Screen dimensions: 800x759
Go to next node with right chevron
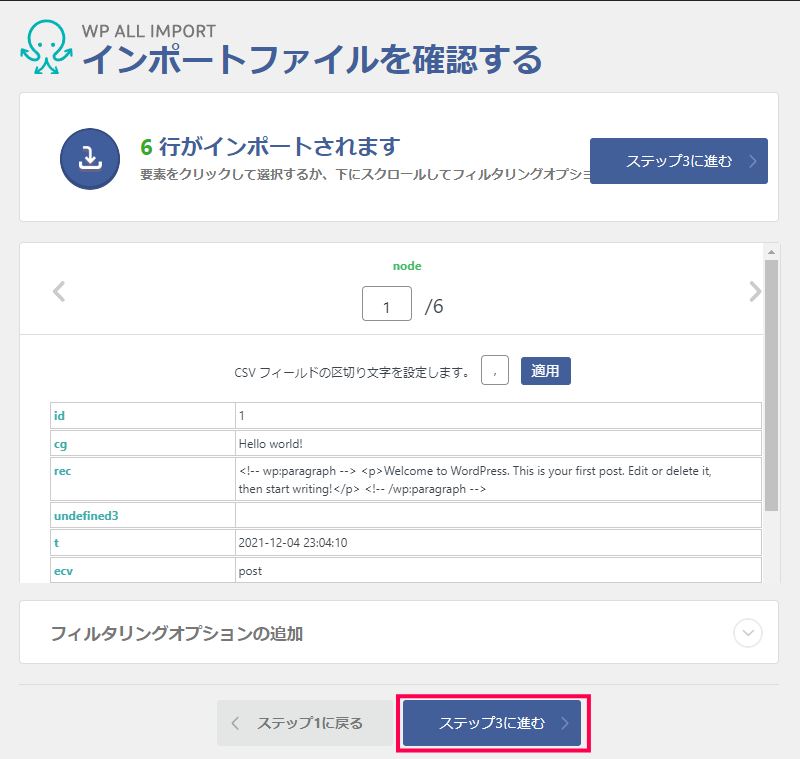755,292
